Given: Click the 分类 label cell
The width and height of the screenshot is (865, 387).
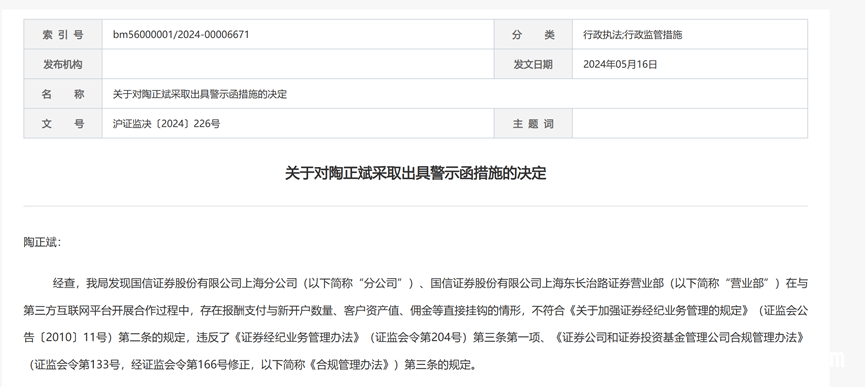Looking at the screenshot, I should click(533, 34).
